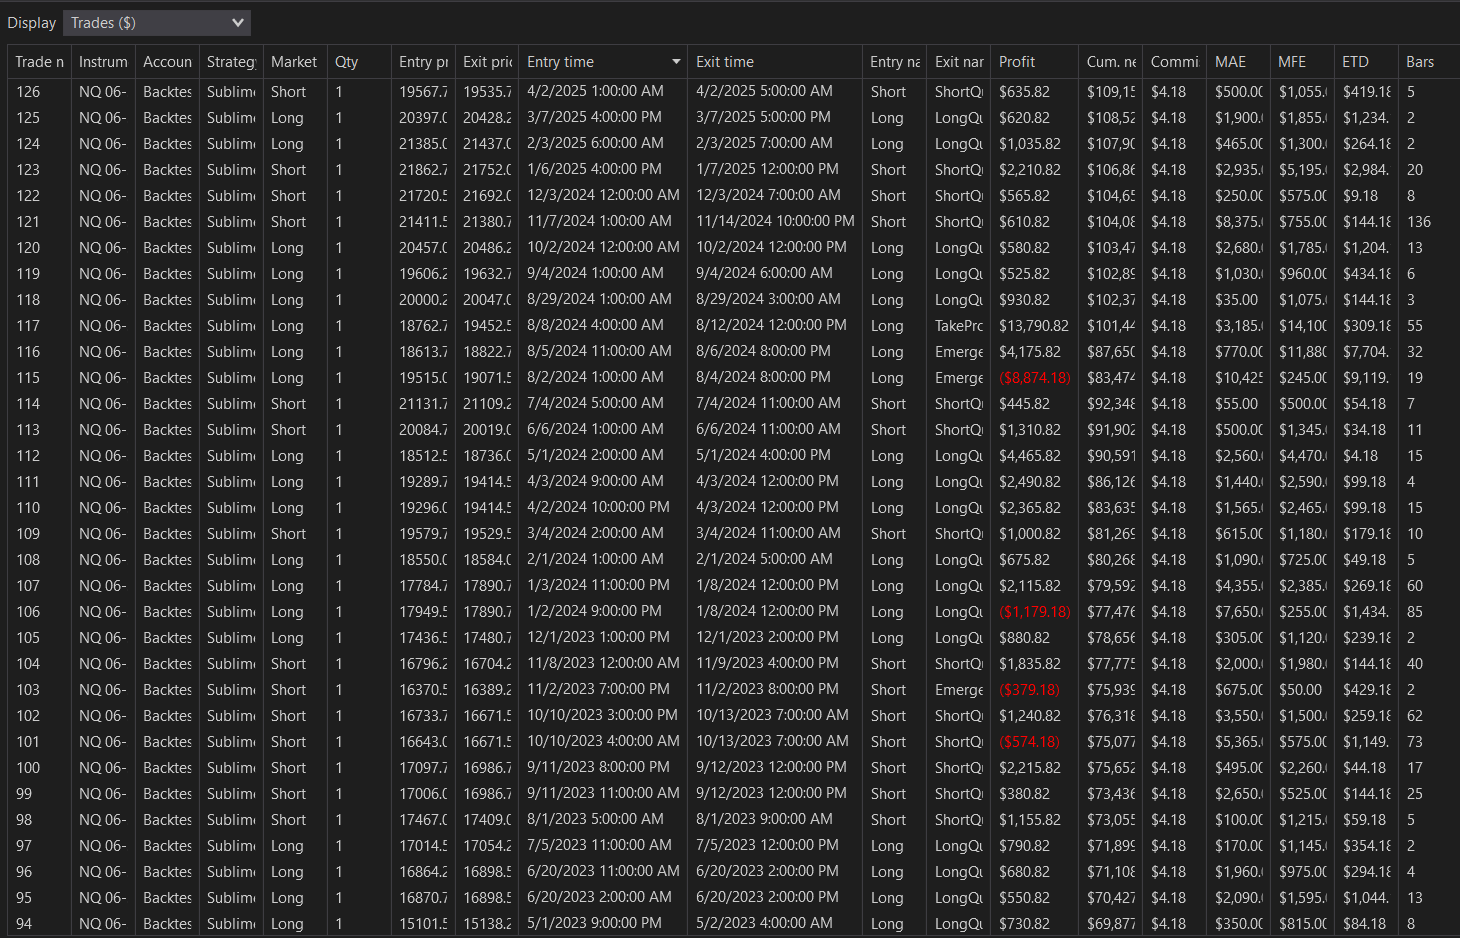Sort by Market position column header
The width and height of the screenshot is (1460, 938).
point(295,62)
